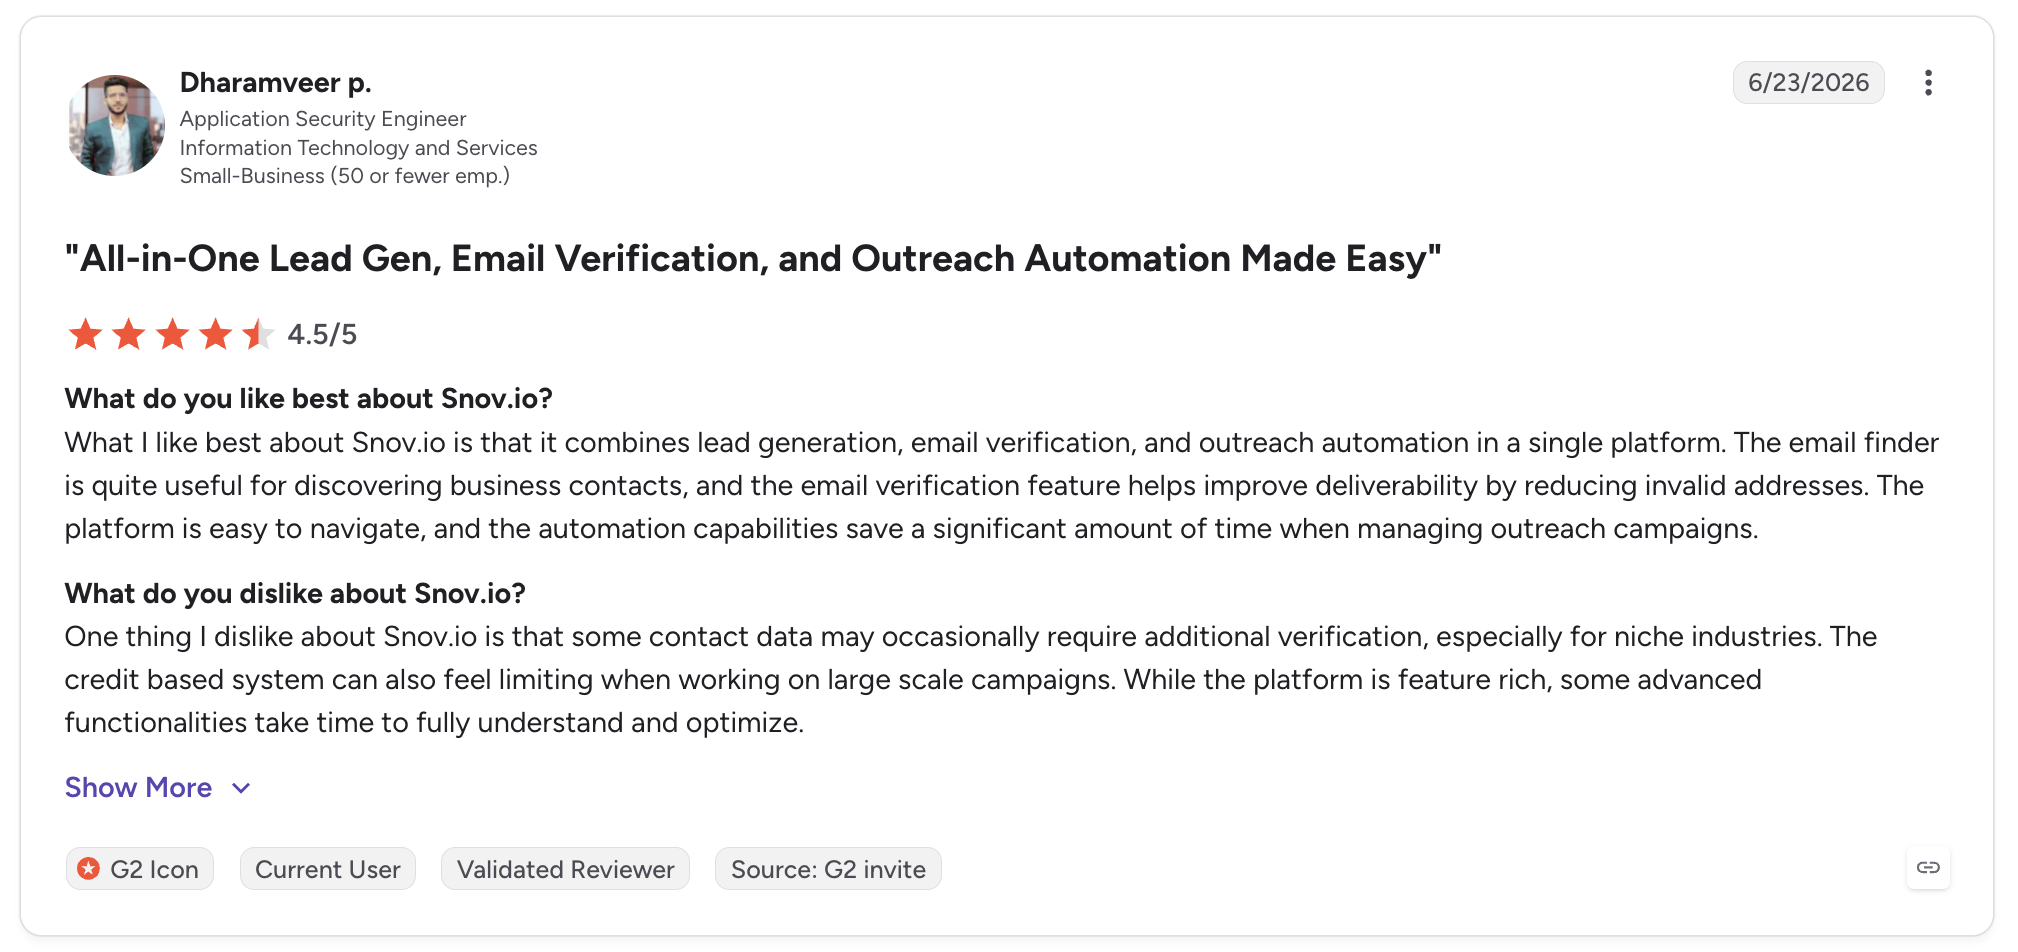Click the fourth rating star
2018x952 pixels.
[215, 334]
